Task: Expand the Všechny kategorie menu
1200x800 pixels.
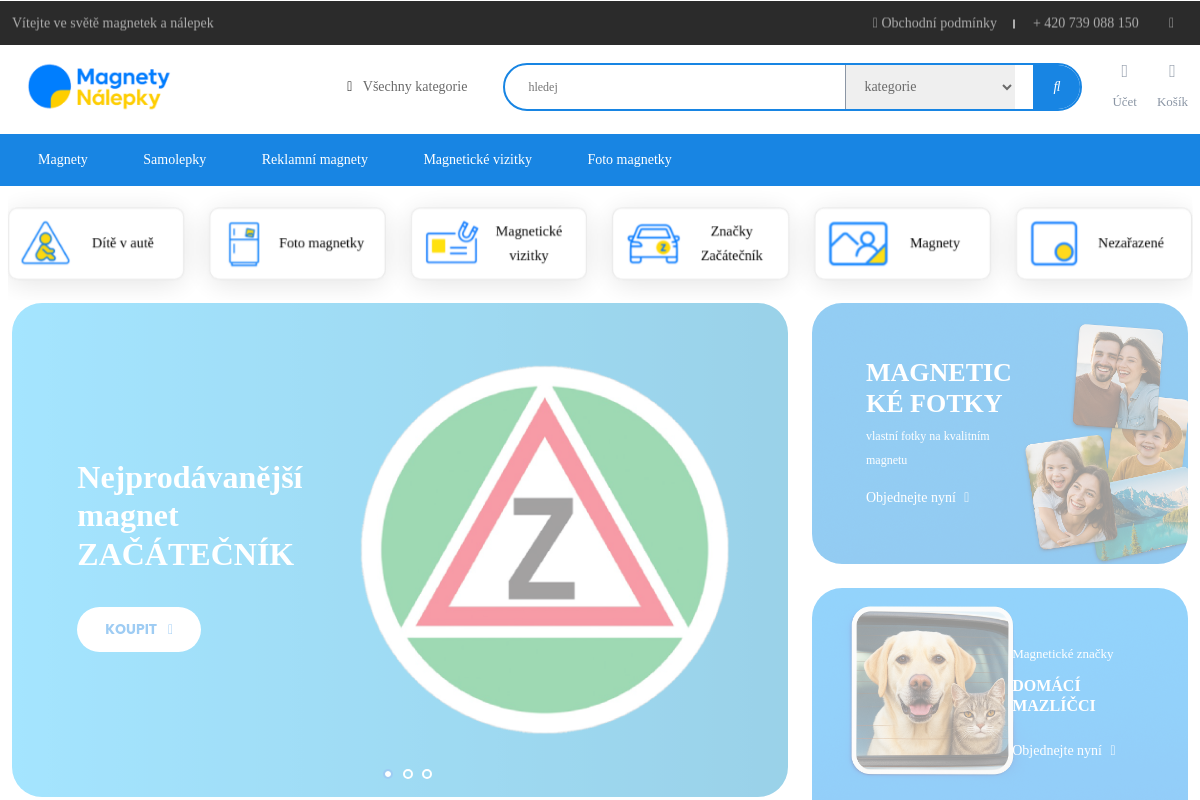Action: 407,87
